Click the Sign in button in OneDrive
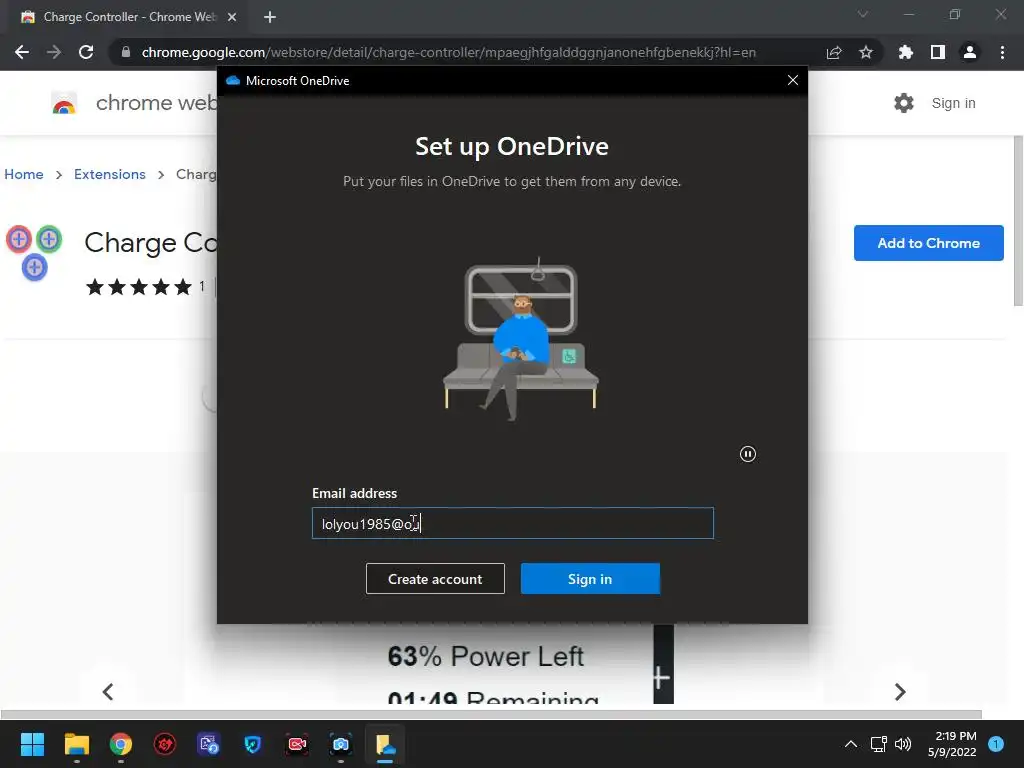Viewport: 1024px width, 768px height. click(x=590, y=579)
